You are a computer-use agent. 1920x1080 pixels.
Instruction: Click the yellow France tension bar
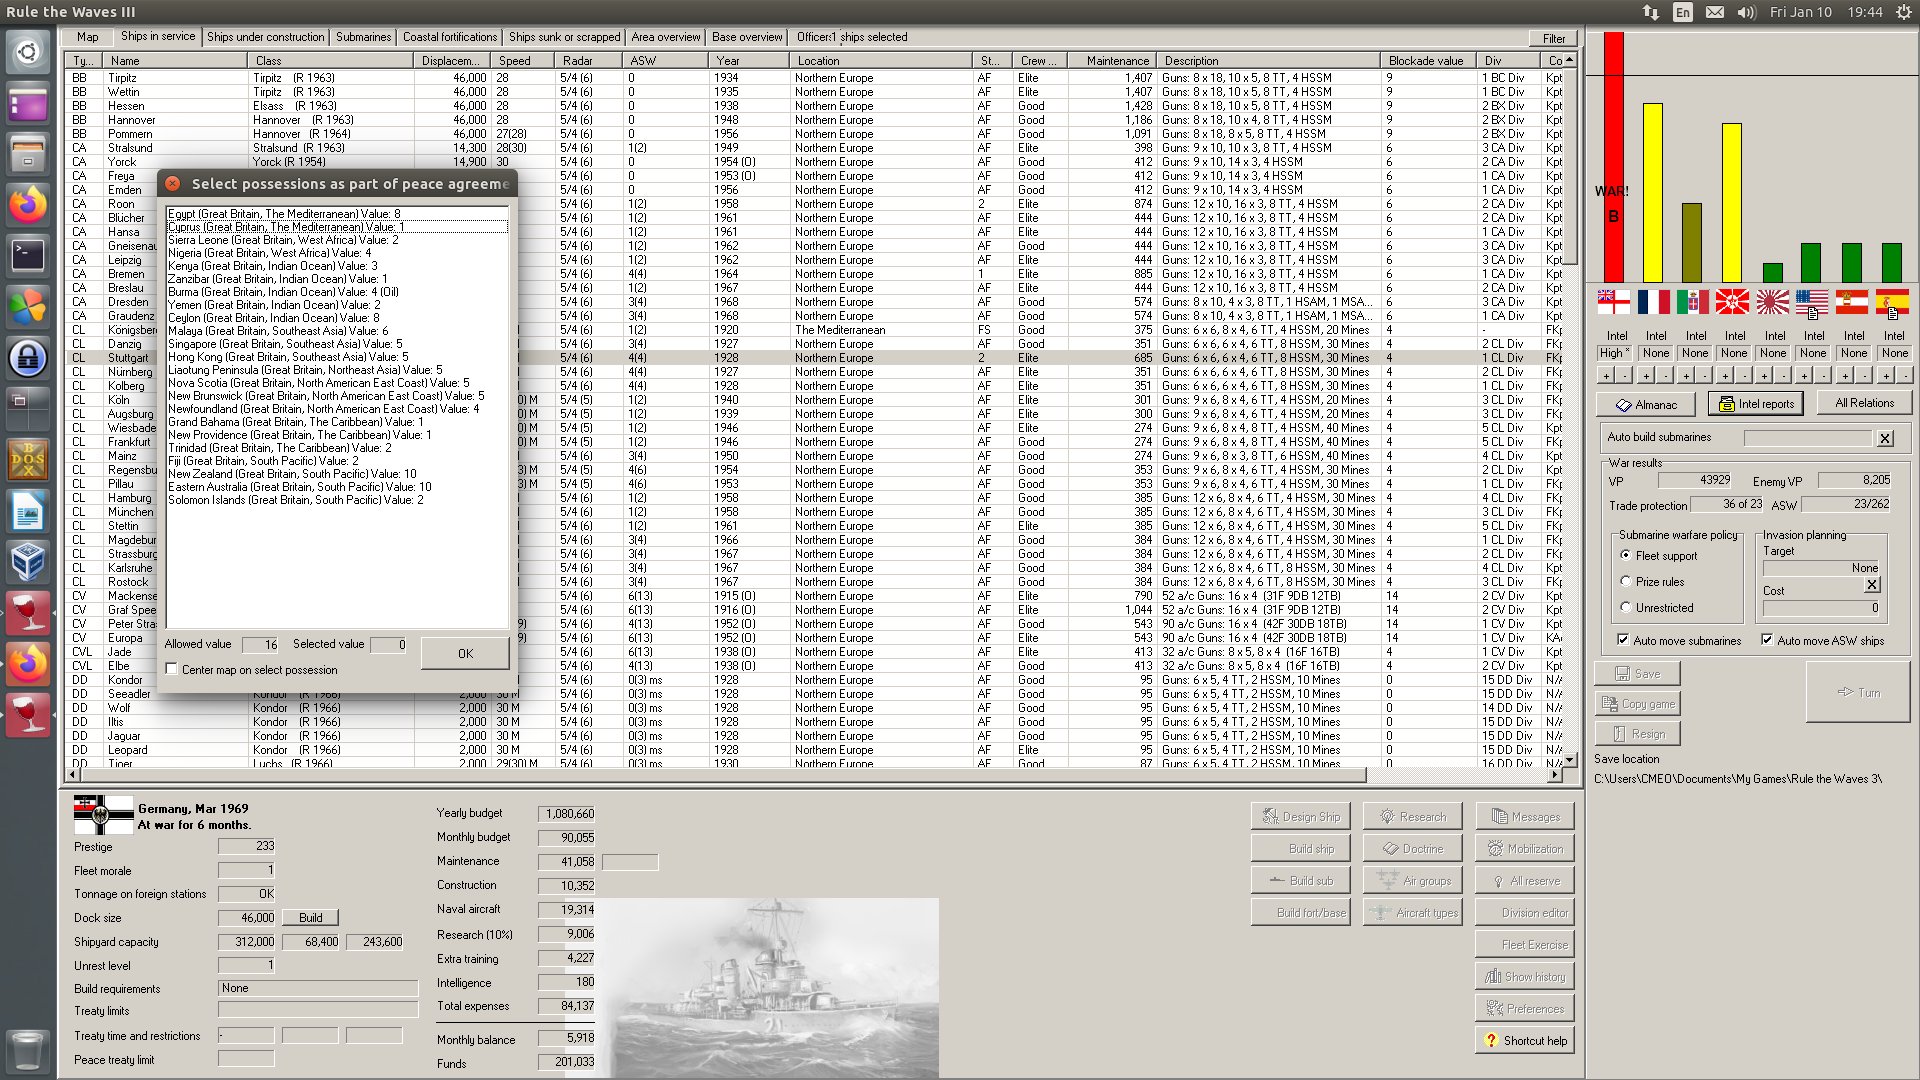click(x=1653, y=192)
